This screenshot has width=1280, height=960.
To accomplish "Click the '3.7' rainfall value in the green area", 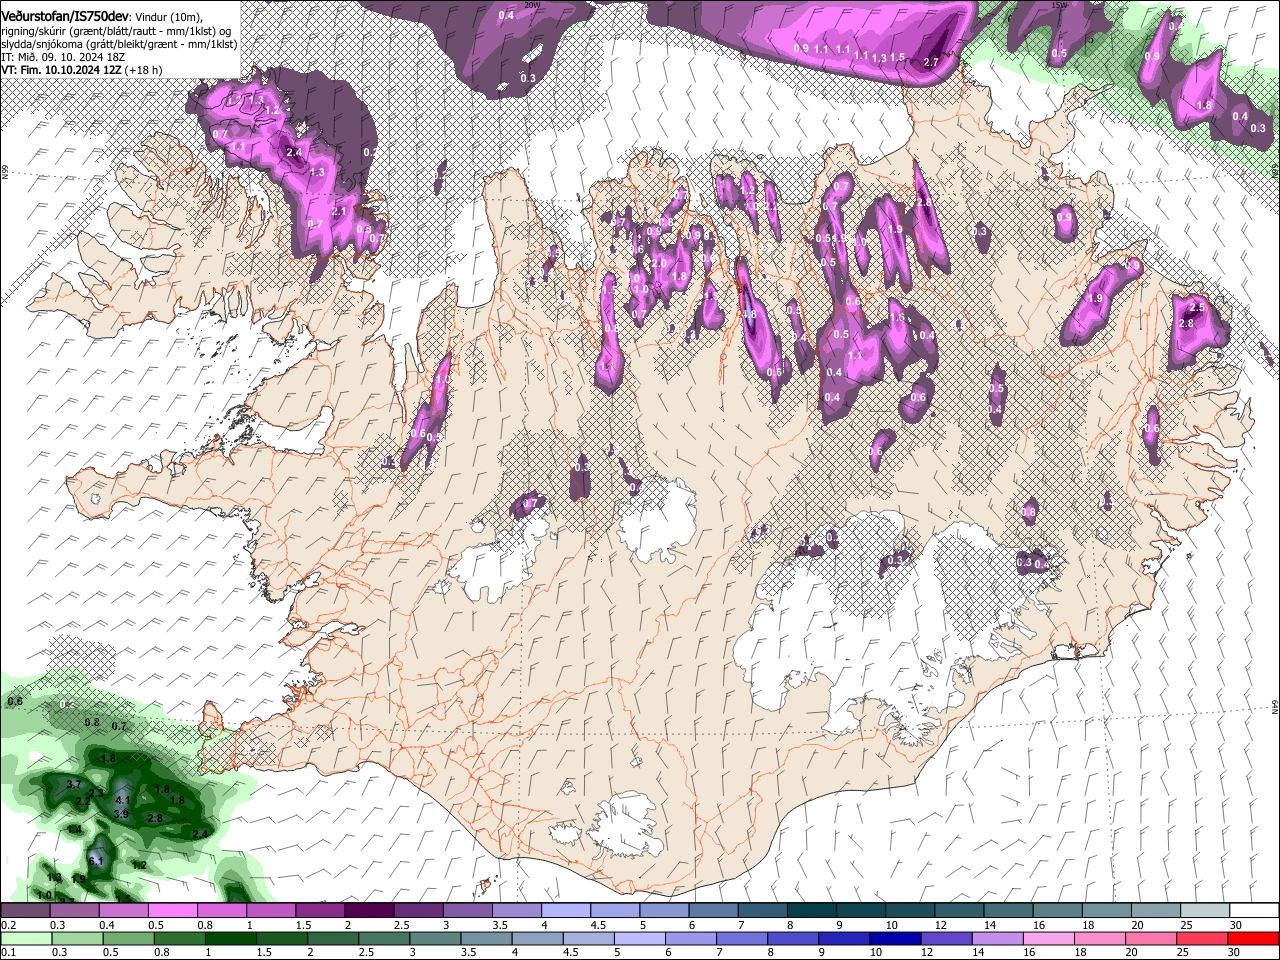I will point(73,785).
